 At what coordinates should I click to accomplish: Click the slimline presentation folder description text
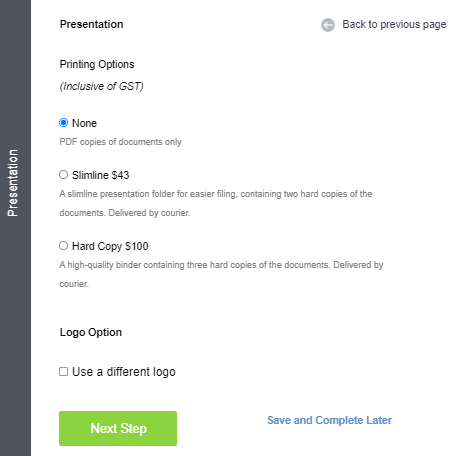pyautogui.click(x=216, y=203)
